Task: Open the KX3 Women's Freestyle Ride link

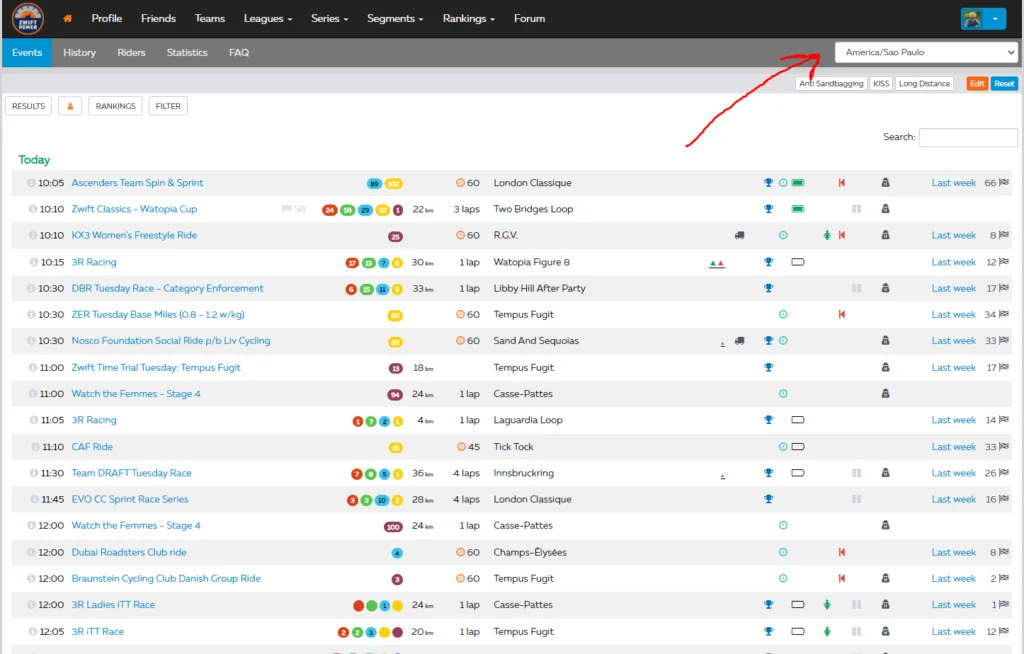Action: click(134, 235)
